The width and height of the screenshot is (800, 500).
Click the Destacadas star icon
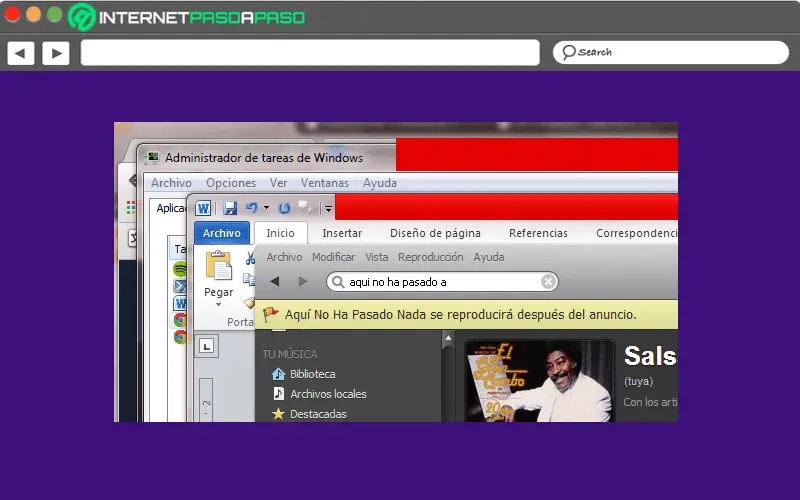click(278, 414)
